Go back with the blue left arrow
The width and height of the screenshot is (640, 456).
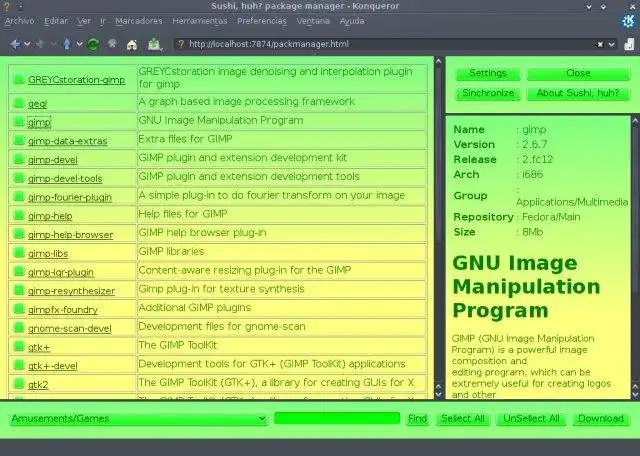tap(15, 44)
